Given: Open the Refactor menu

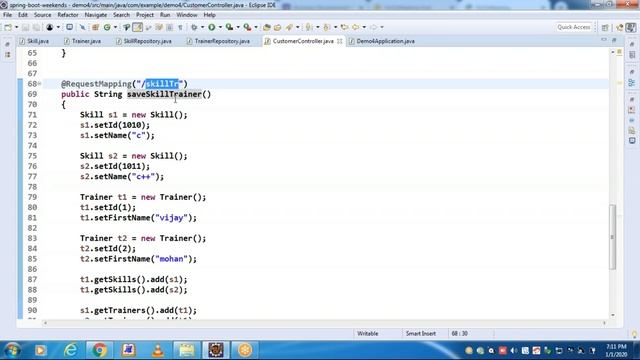Looking at the screenshot, I should click(68, 15).
